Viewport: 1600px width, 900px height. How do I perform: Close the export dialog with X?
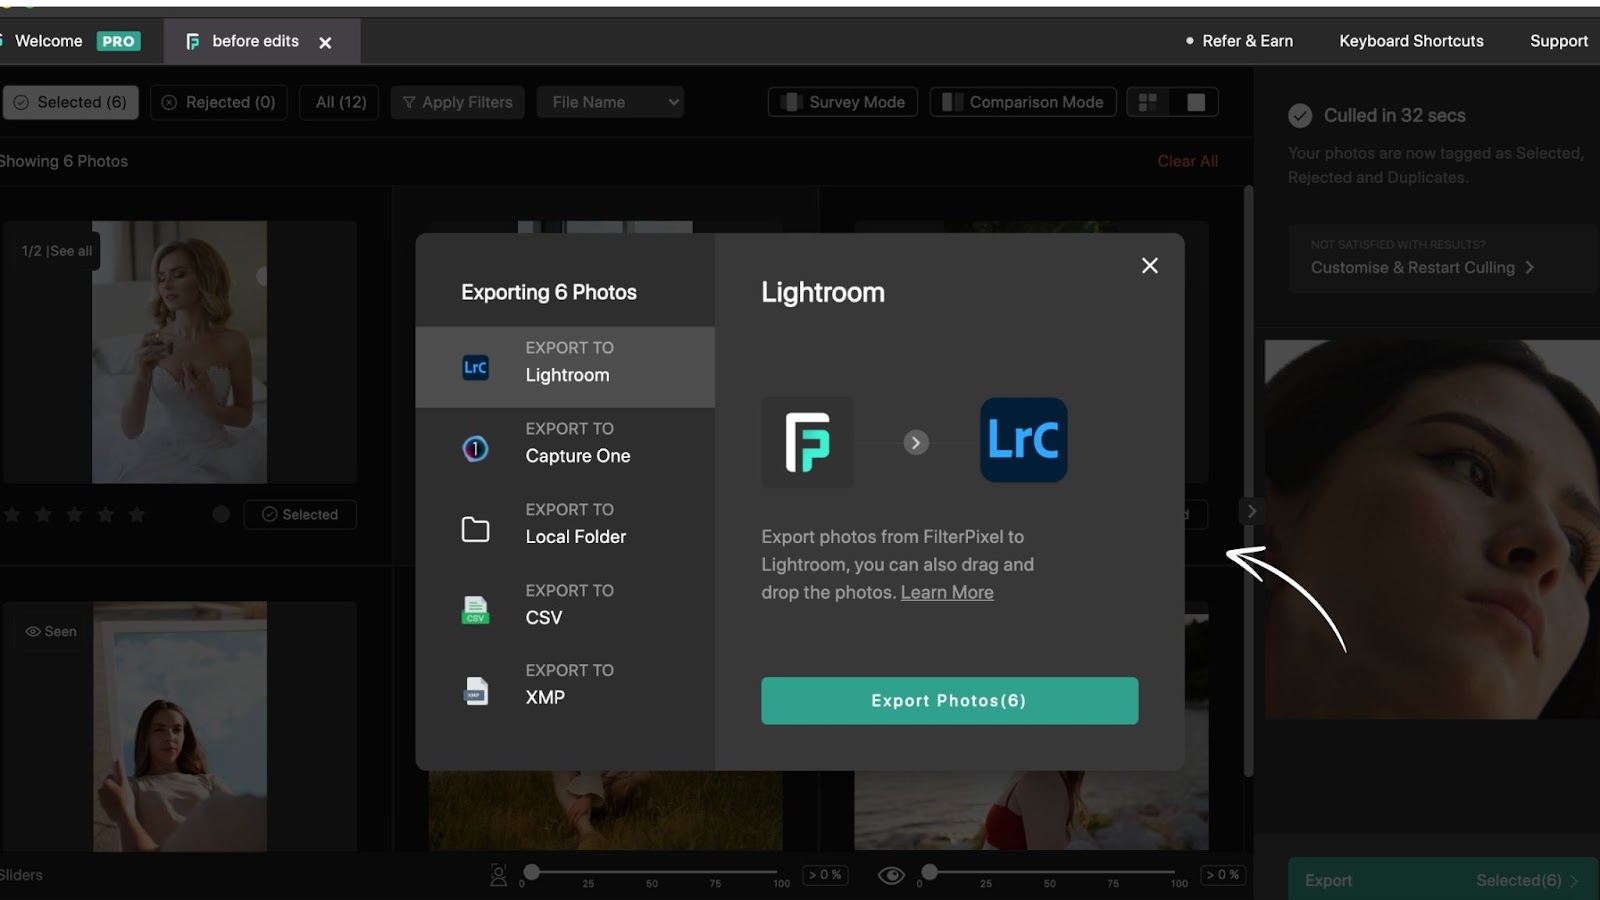tap(1149, 265)
